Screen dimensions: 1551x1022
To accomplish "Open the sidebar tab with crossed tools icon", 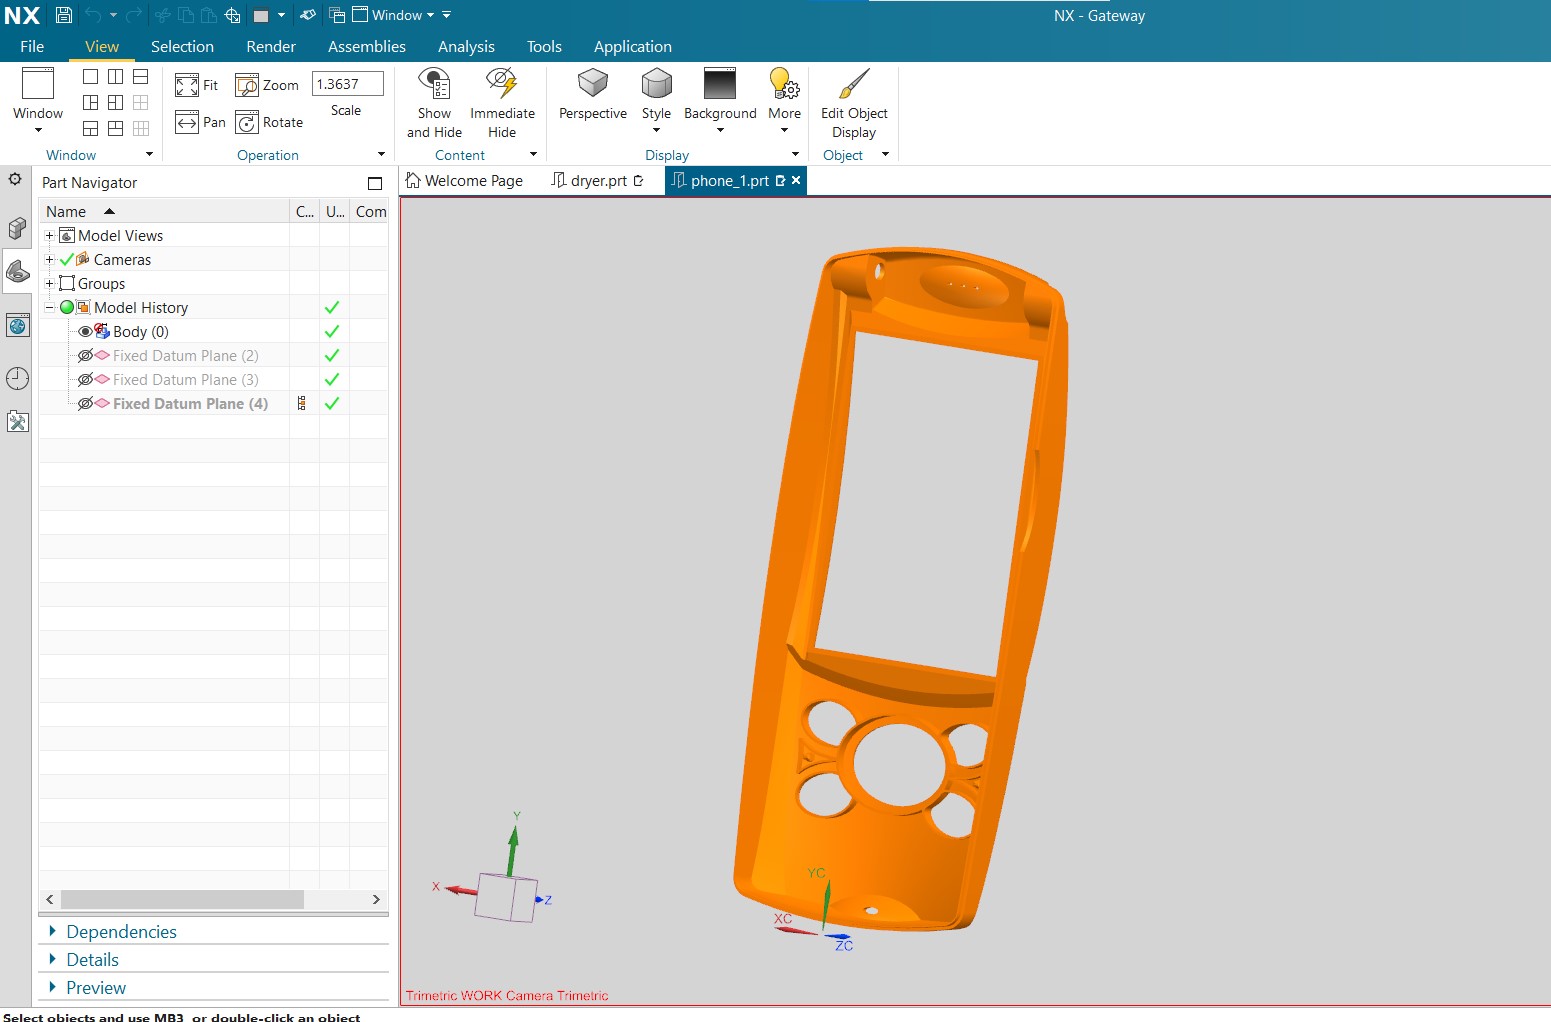I will (x=17, y=422).
